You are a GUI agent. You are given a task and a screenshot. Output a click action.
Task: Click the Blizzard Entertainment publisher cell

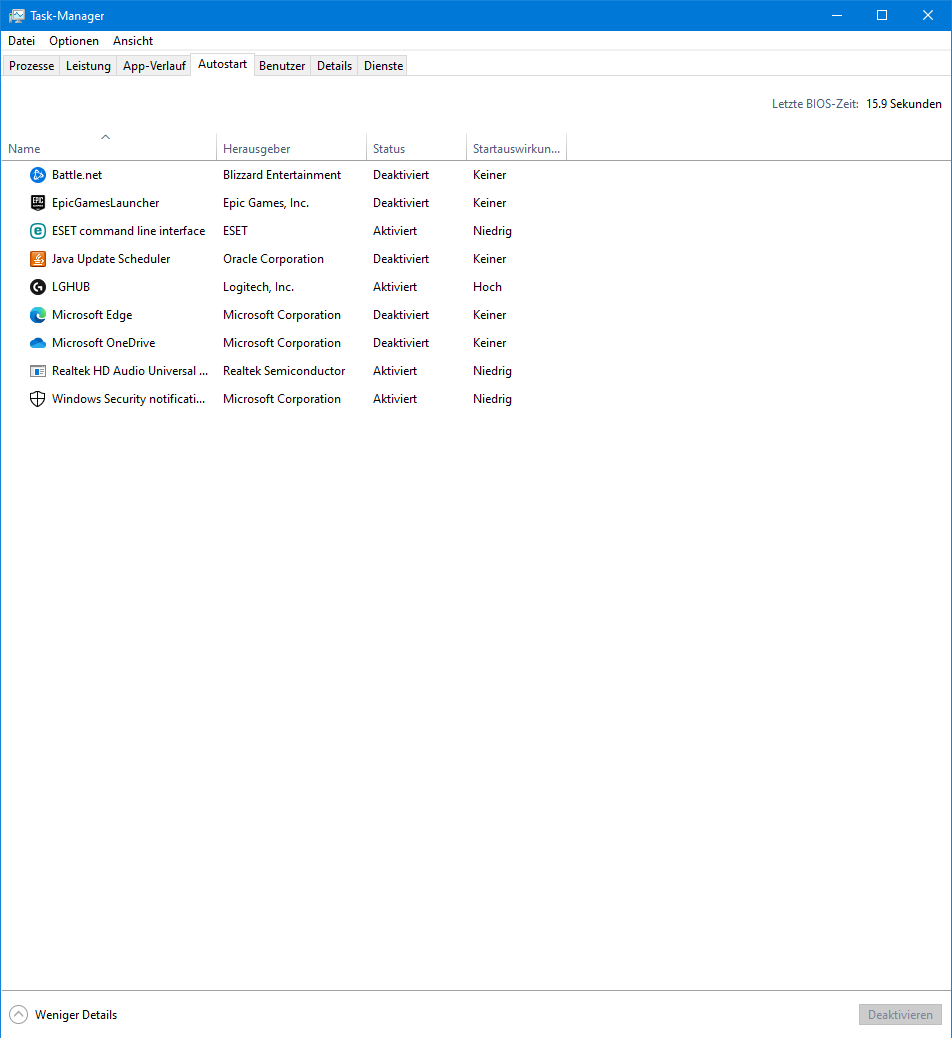coord(282,175)
